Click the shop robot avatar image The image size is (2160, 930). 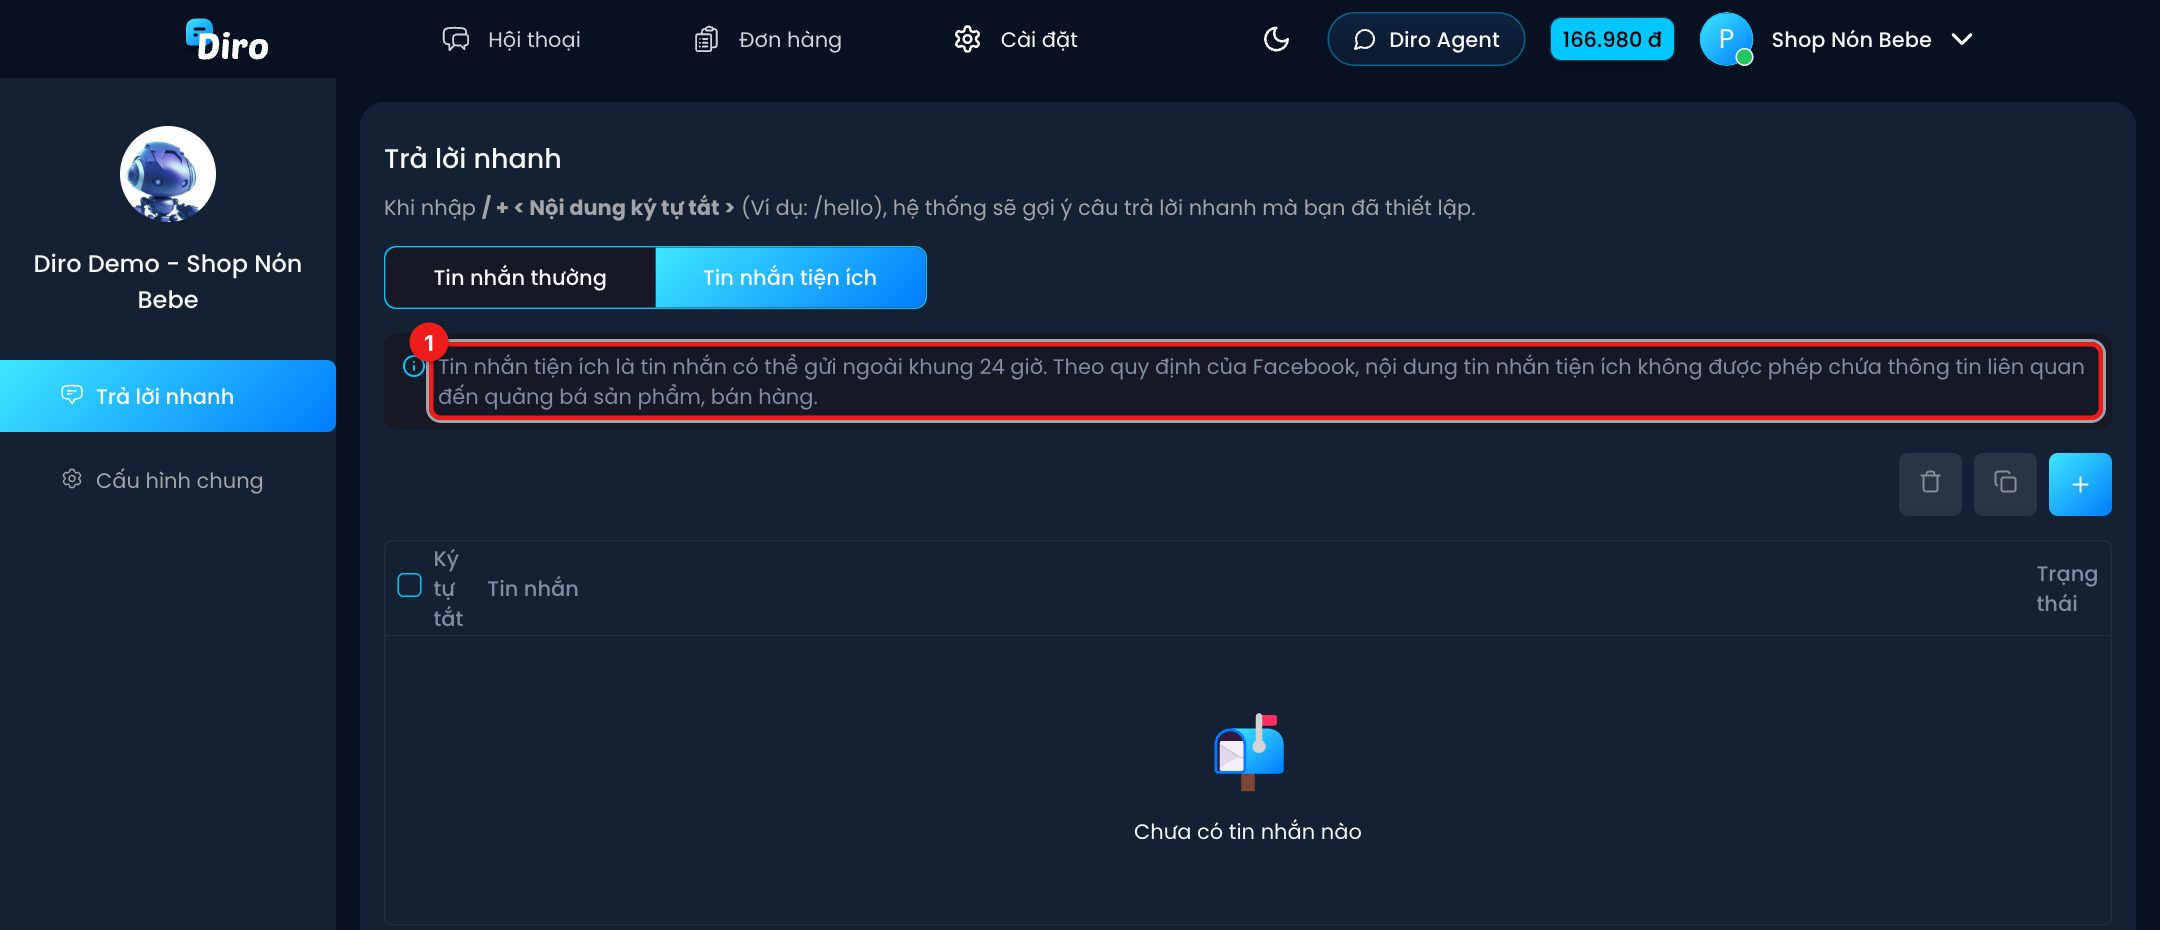coord(168,174)
